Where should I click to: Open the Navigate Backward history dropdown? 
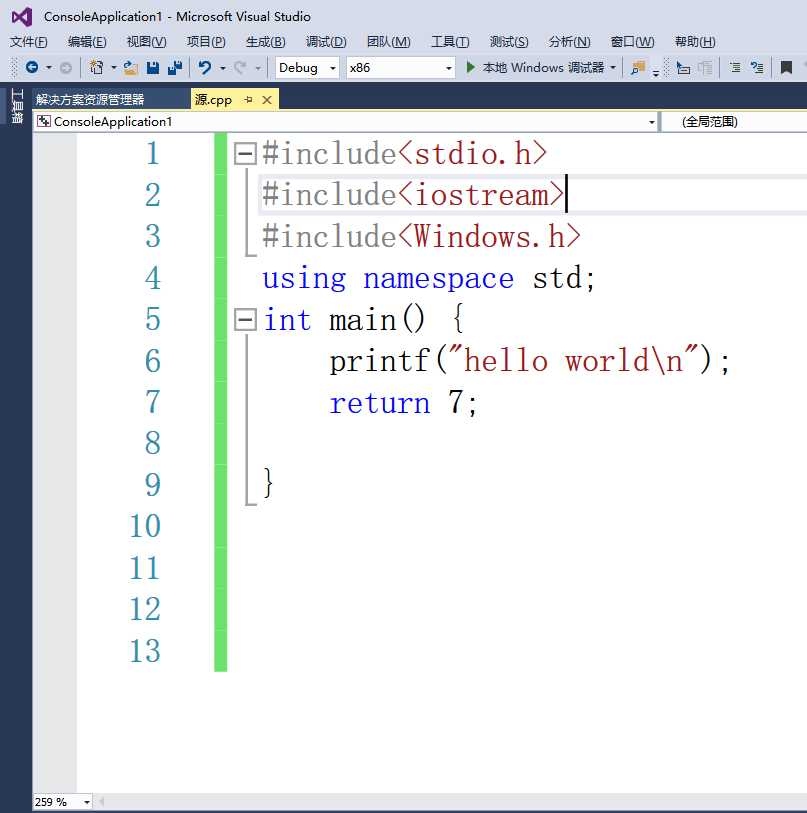click(x=48, y=67)
